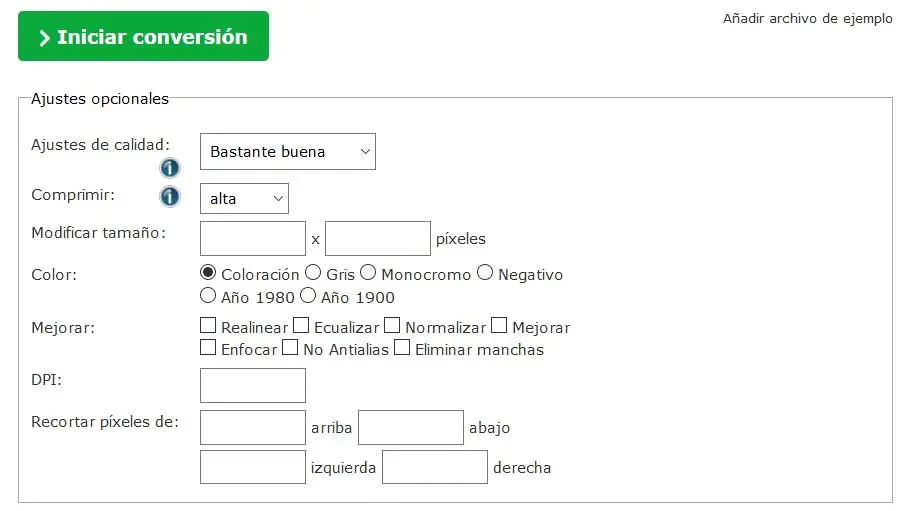Select the Año 1900 radio option

[308, 296]
